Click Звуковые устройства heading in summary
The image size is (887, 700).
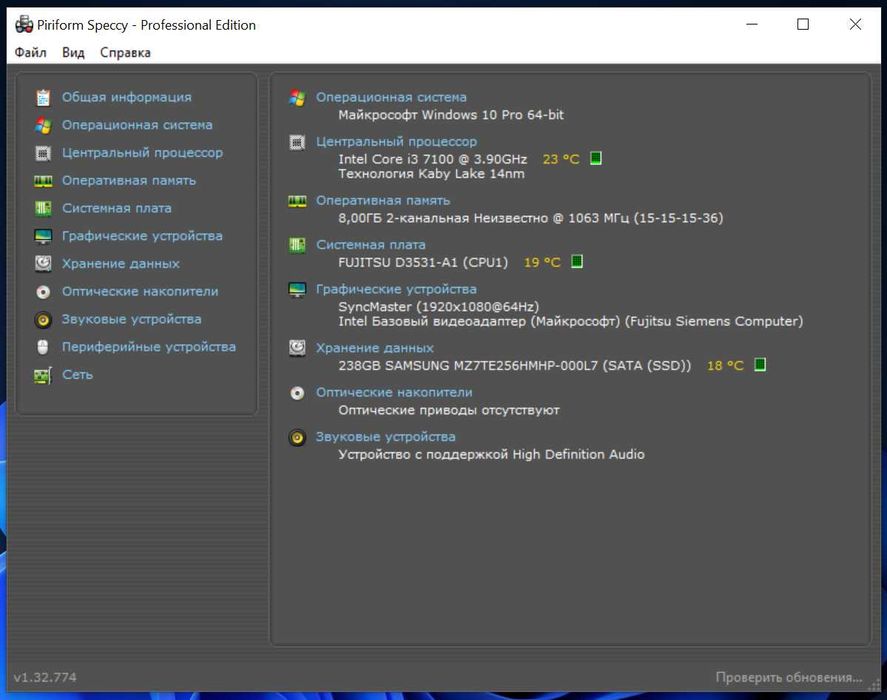click(386, 437)
